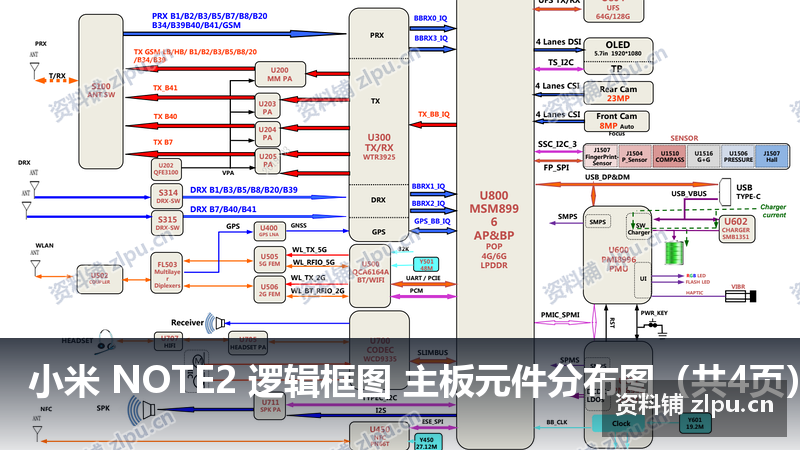This screenshot has width=800, height=450.
Task: Click the UFS 64G/128G block
Action: (613, 11)
